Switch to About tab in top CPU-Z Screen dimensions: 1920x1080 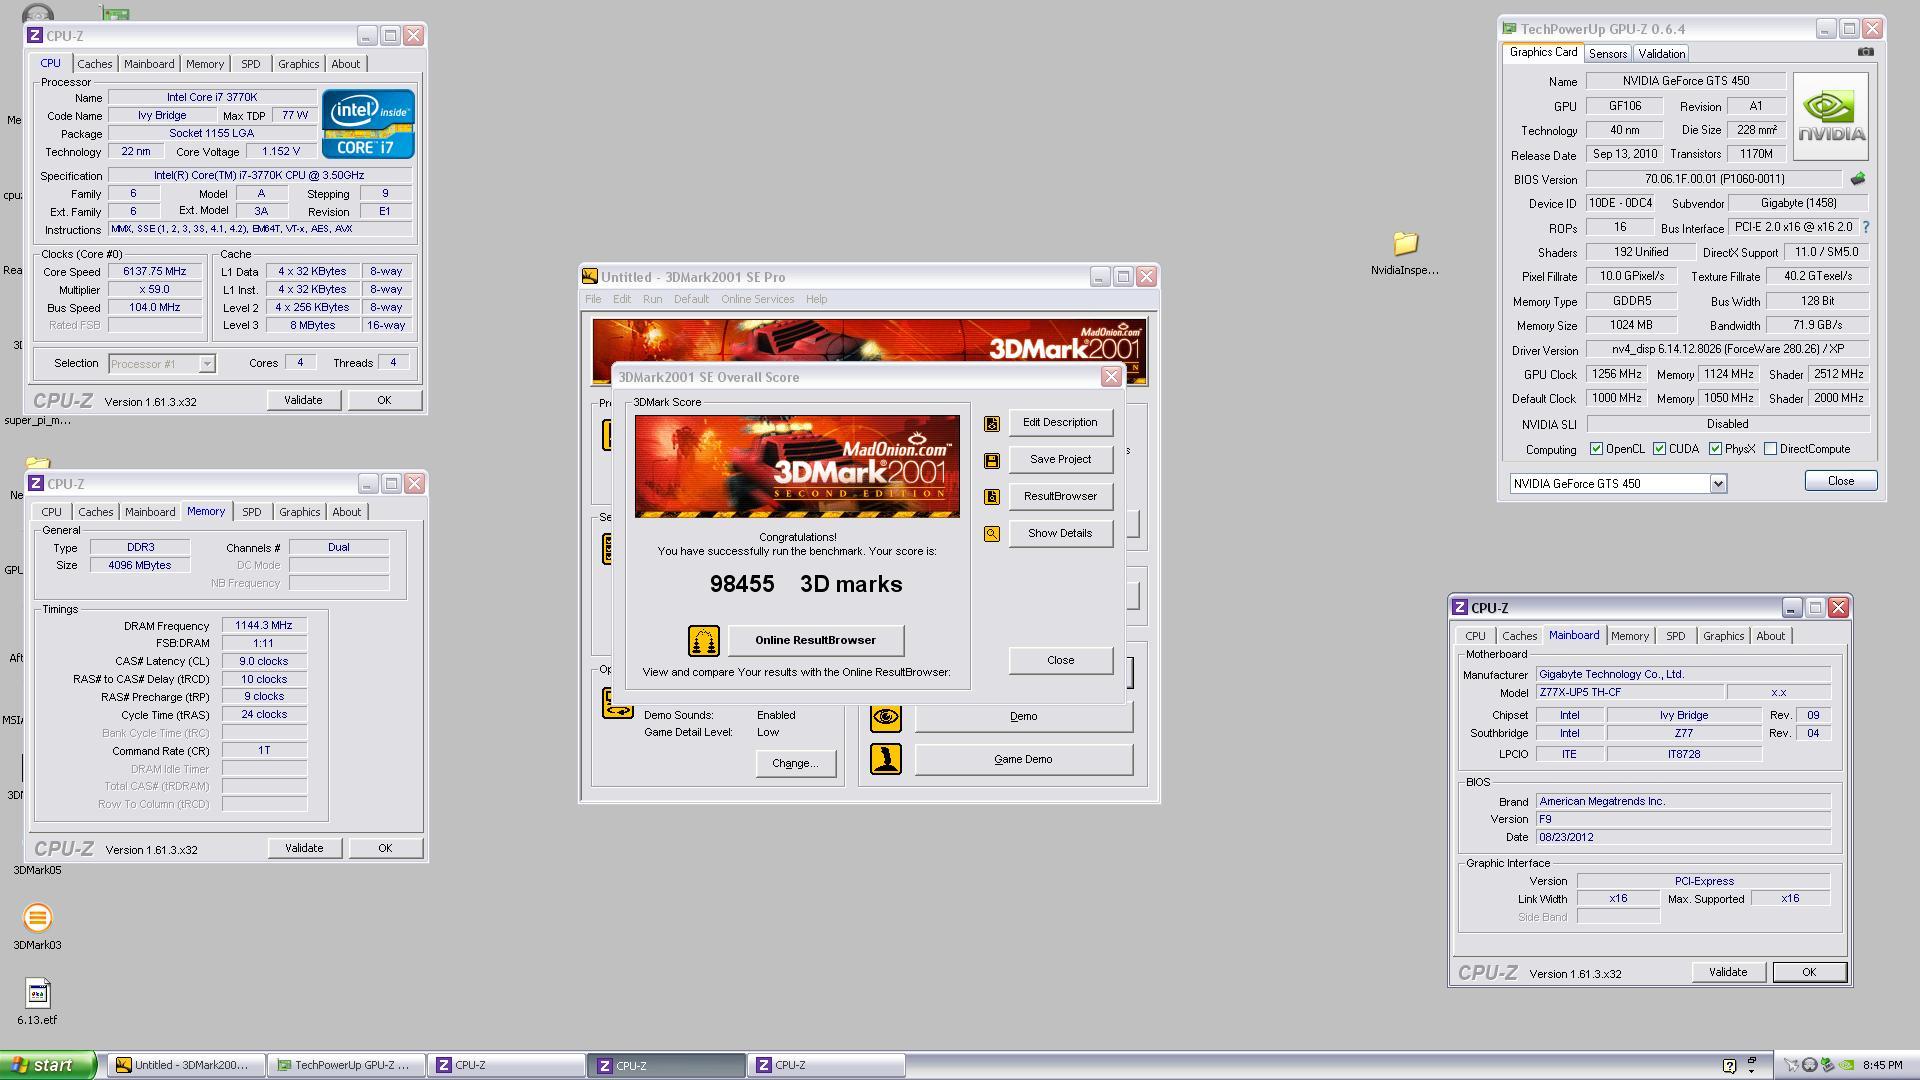pyautogui.click(x=346, y=64)
